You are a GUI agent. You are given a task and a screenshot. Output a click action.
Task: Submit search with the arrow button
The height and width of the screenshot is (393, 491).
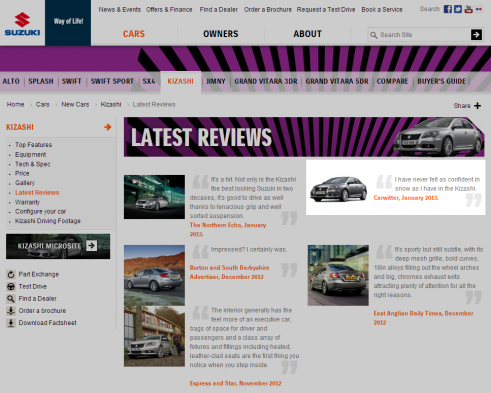[476, 34]
